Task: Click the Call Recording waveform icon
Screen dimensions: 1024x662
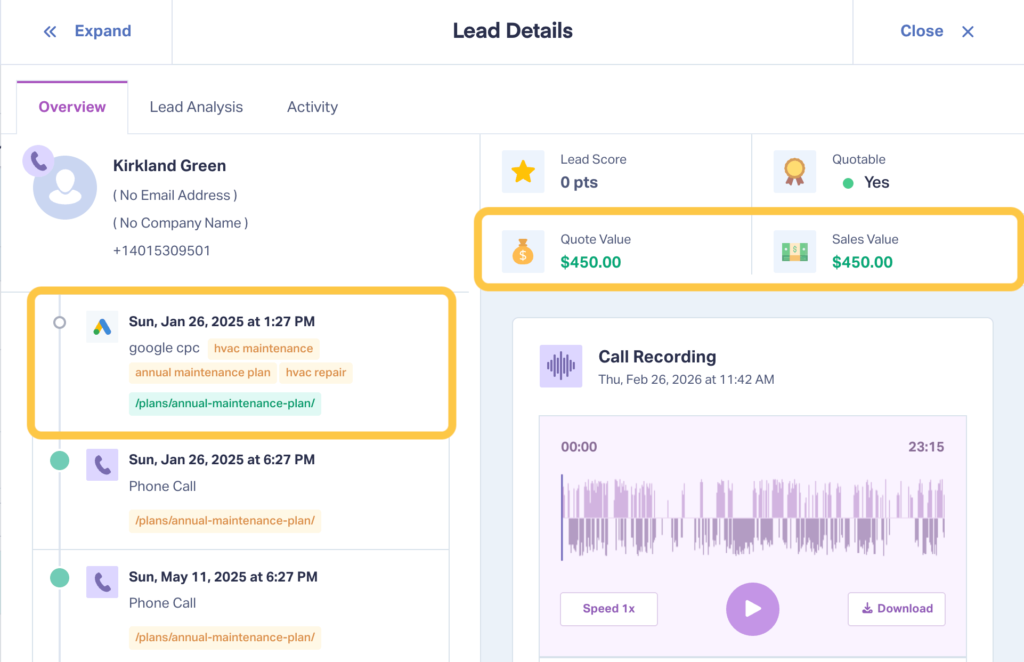Action: point(560,366)
